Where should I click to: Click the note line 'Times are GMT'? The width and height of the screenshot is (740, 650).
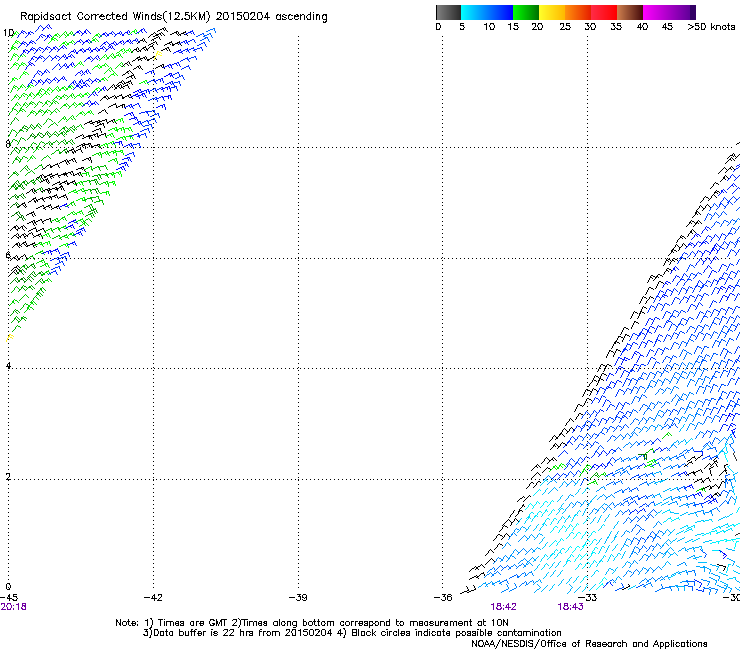point(312,623)
